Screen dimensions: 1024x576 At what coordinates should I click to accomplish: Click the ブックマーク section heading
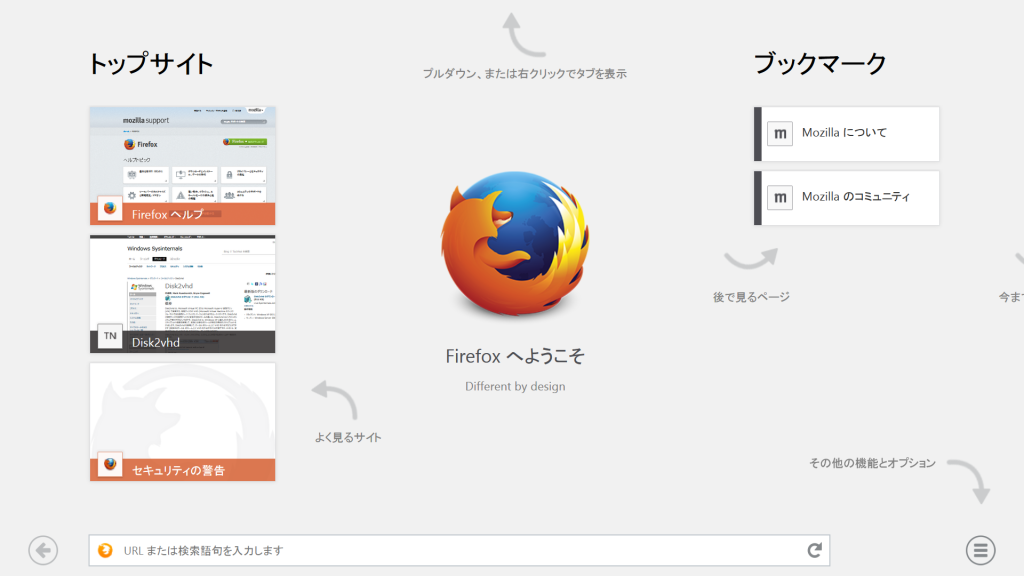coord(819,62)
